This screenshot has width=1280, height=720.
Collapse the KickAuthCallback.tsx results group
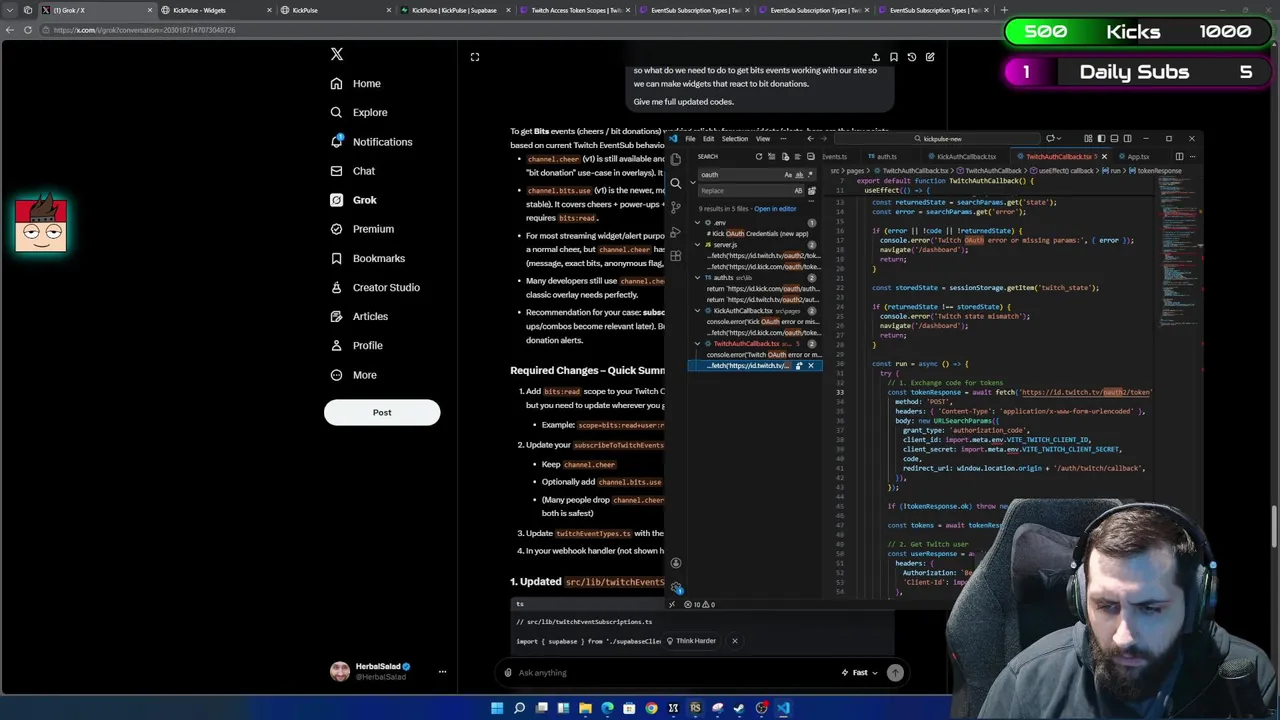pyautogui.click(x=697, y=310)
